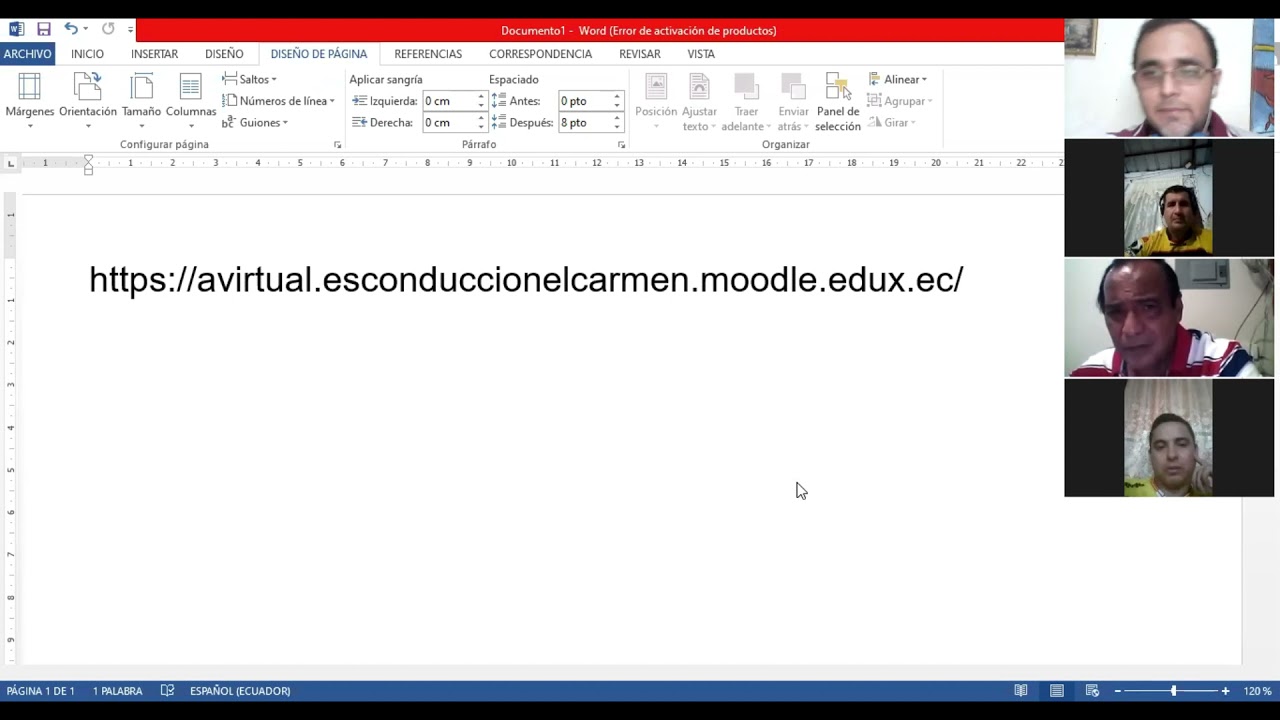The image size is (1280, 720).
Task: Click the Ajustar texto icon
Action: 699,100
